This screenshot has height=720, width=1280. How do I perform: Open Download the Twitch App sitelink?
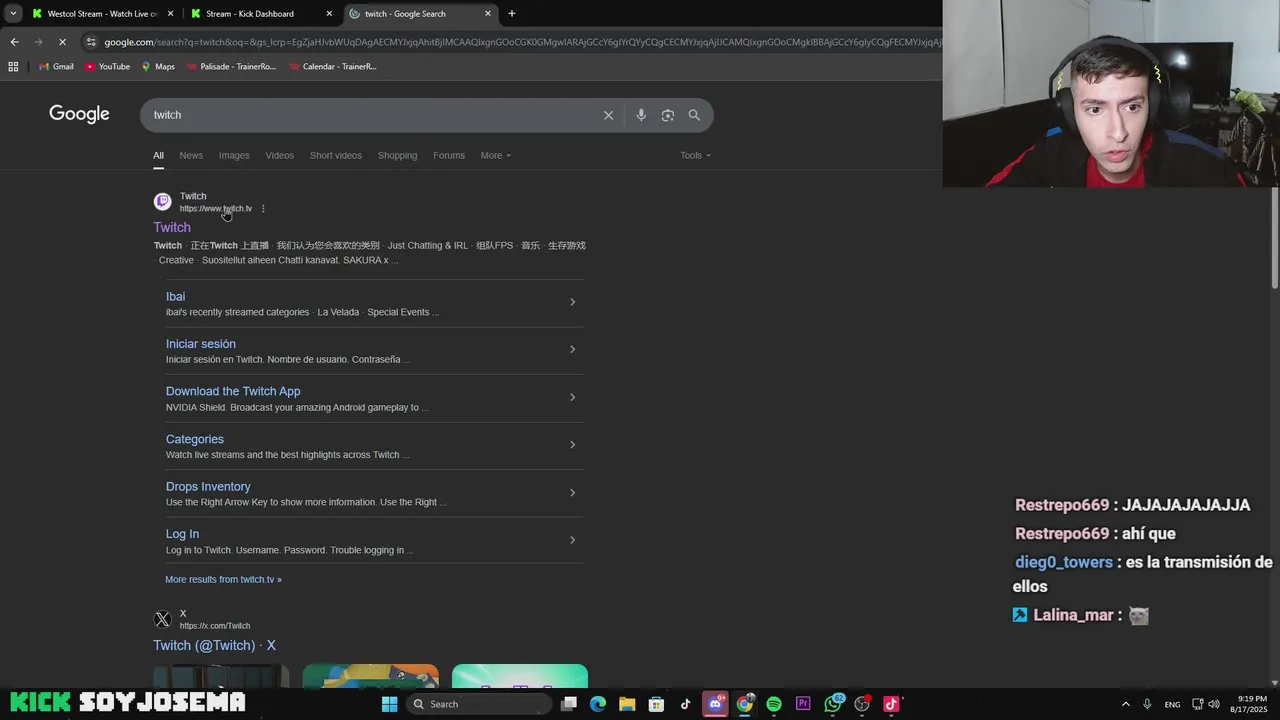pyautogui.click(x=233, y=391)
